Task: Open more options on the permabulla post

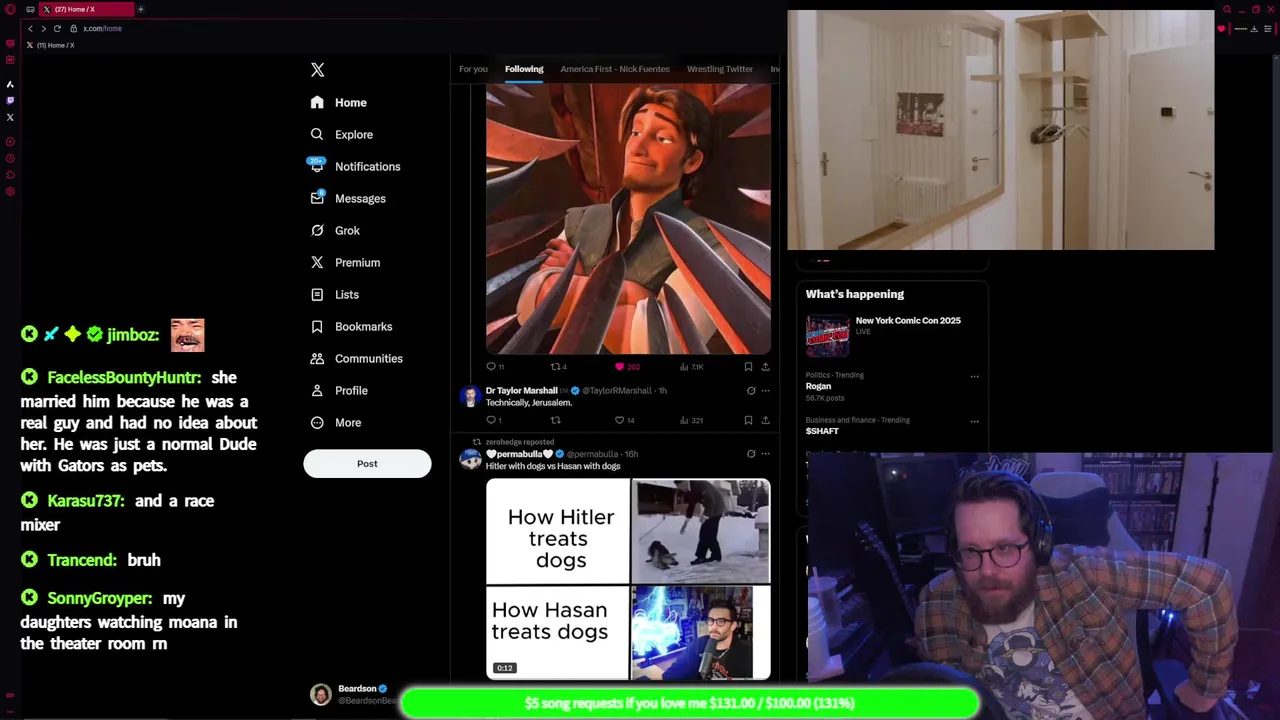Action: [766, 454]
